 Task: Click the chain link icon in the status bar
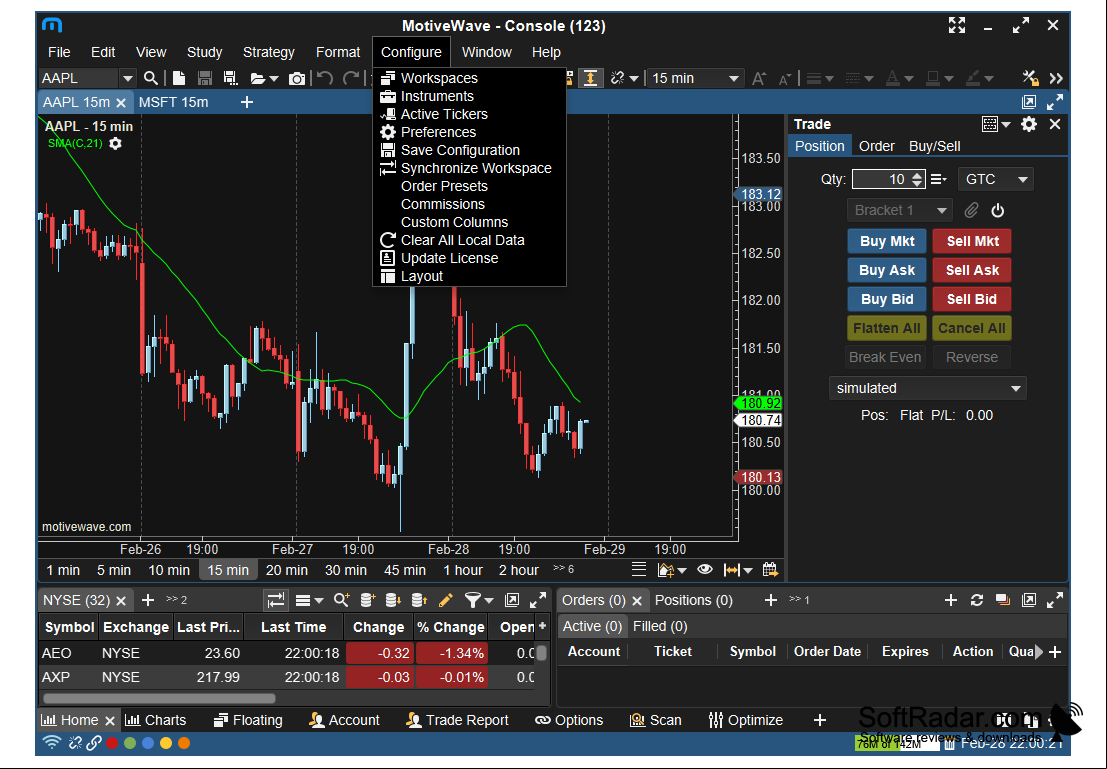pyautogui.click(x=93, y=743)
